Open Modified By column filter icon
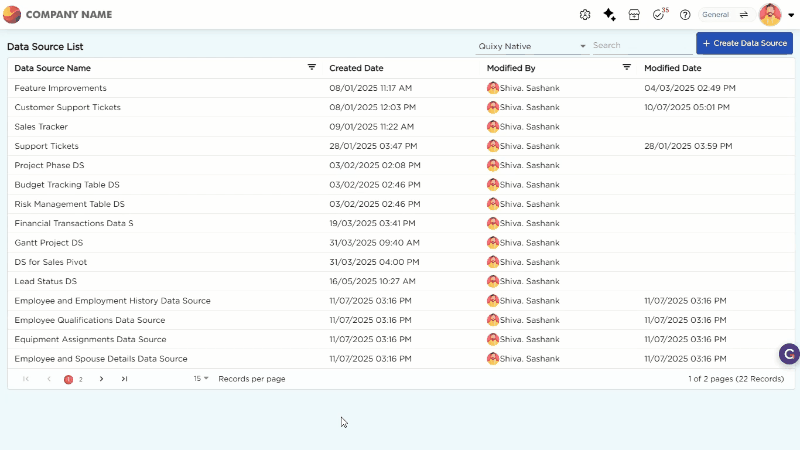 (x=626, y=67)
